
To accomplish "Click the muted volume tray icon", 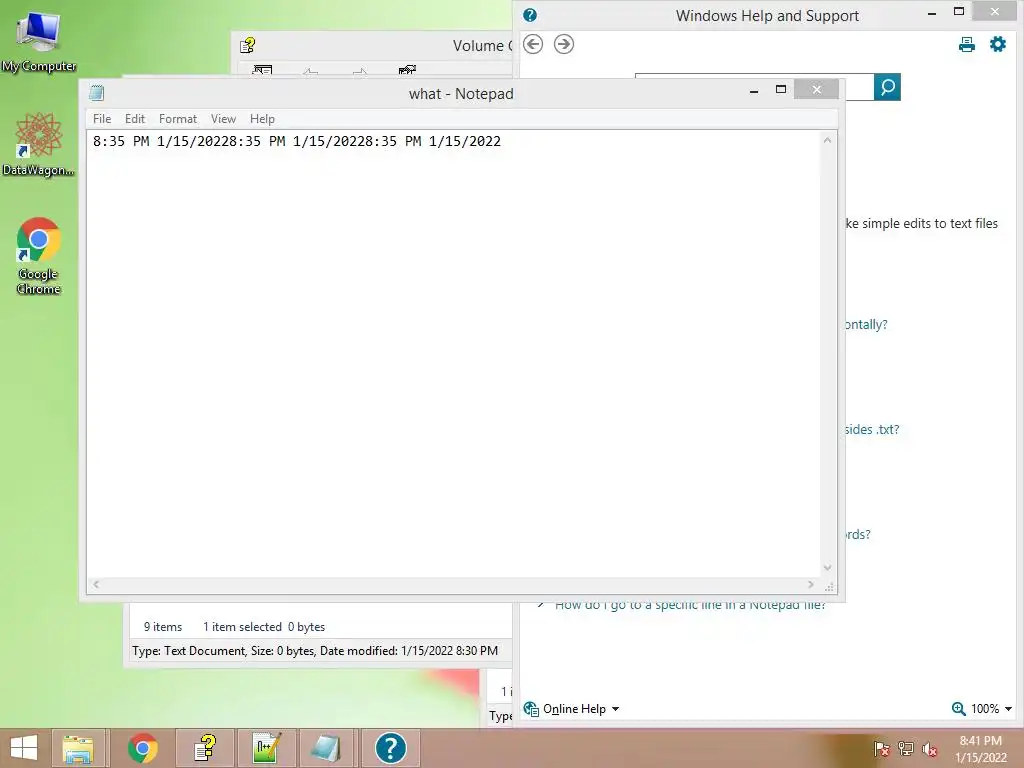I will 930,748.
